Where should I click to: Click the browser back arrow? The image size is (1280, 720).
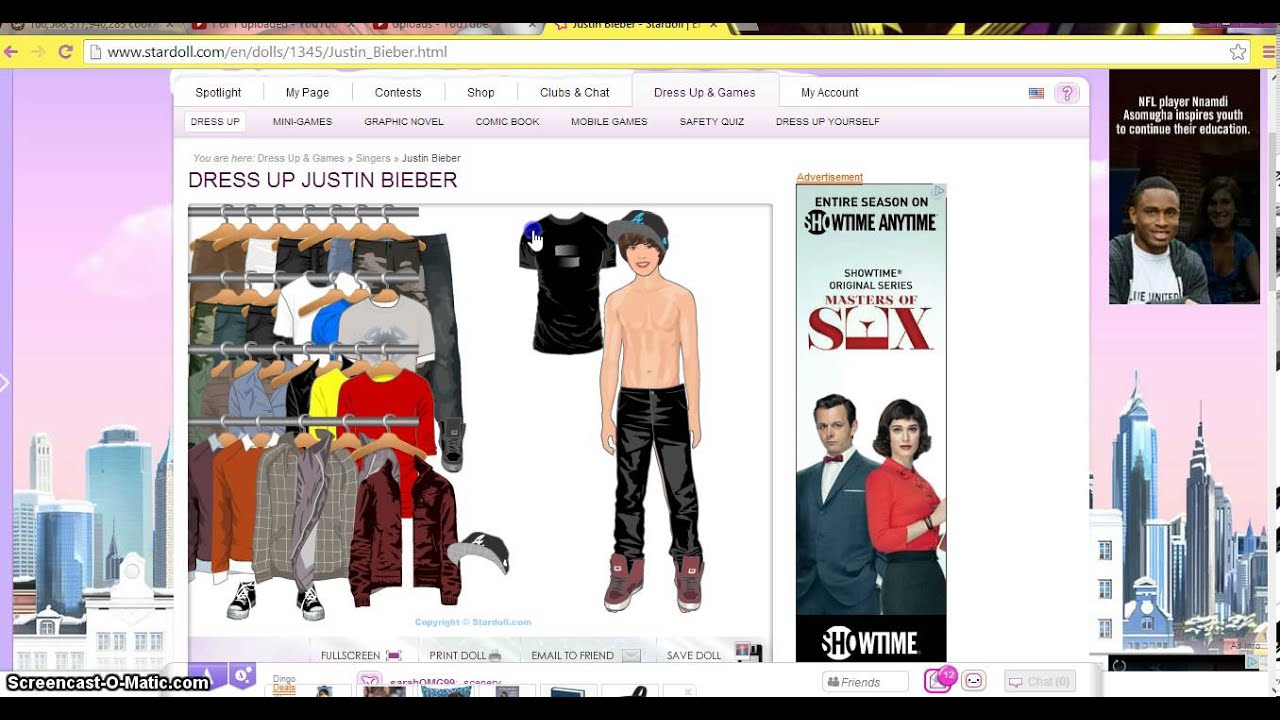[11, 52]
